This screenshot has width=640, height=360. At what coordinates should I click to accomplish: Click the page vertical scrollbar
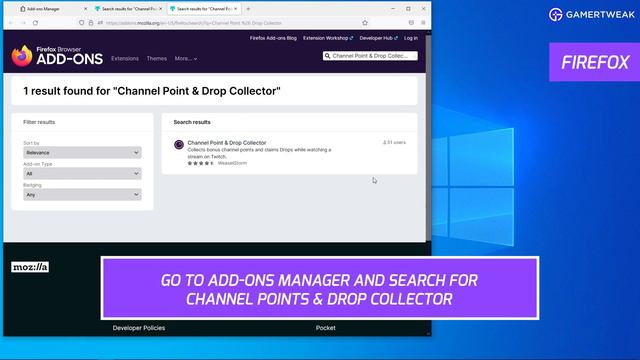(x=428, y=139)
